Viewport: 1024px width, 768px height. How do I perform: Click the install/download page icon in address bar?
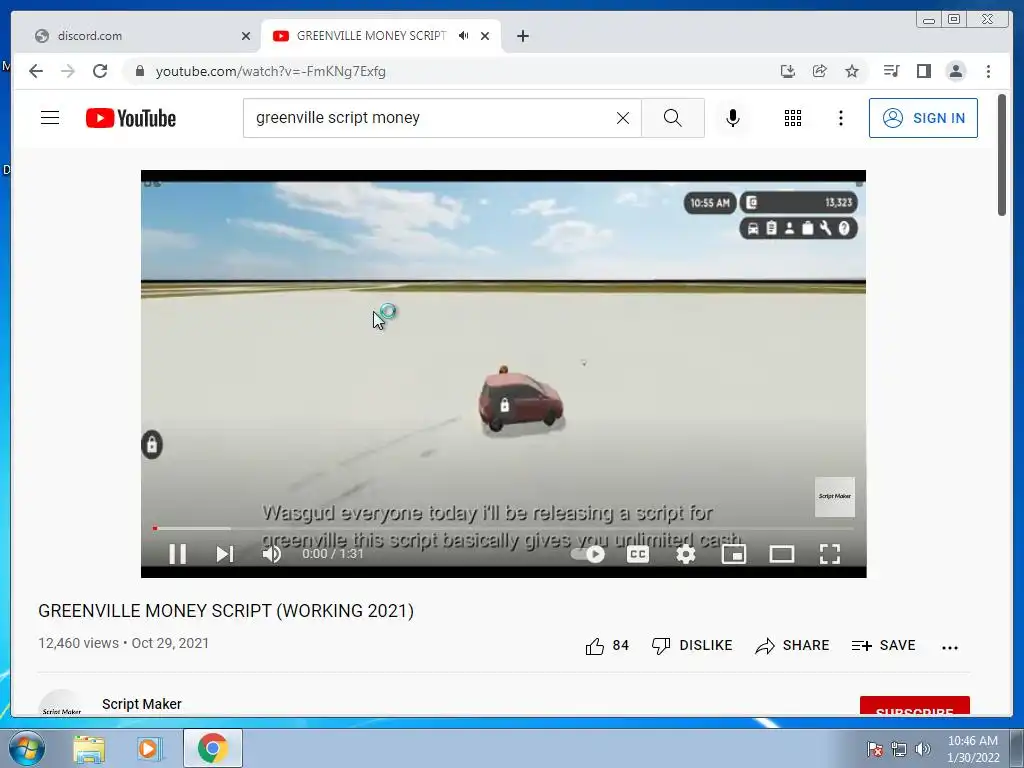coord(788,71)
